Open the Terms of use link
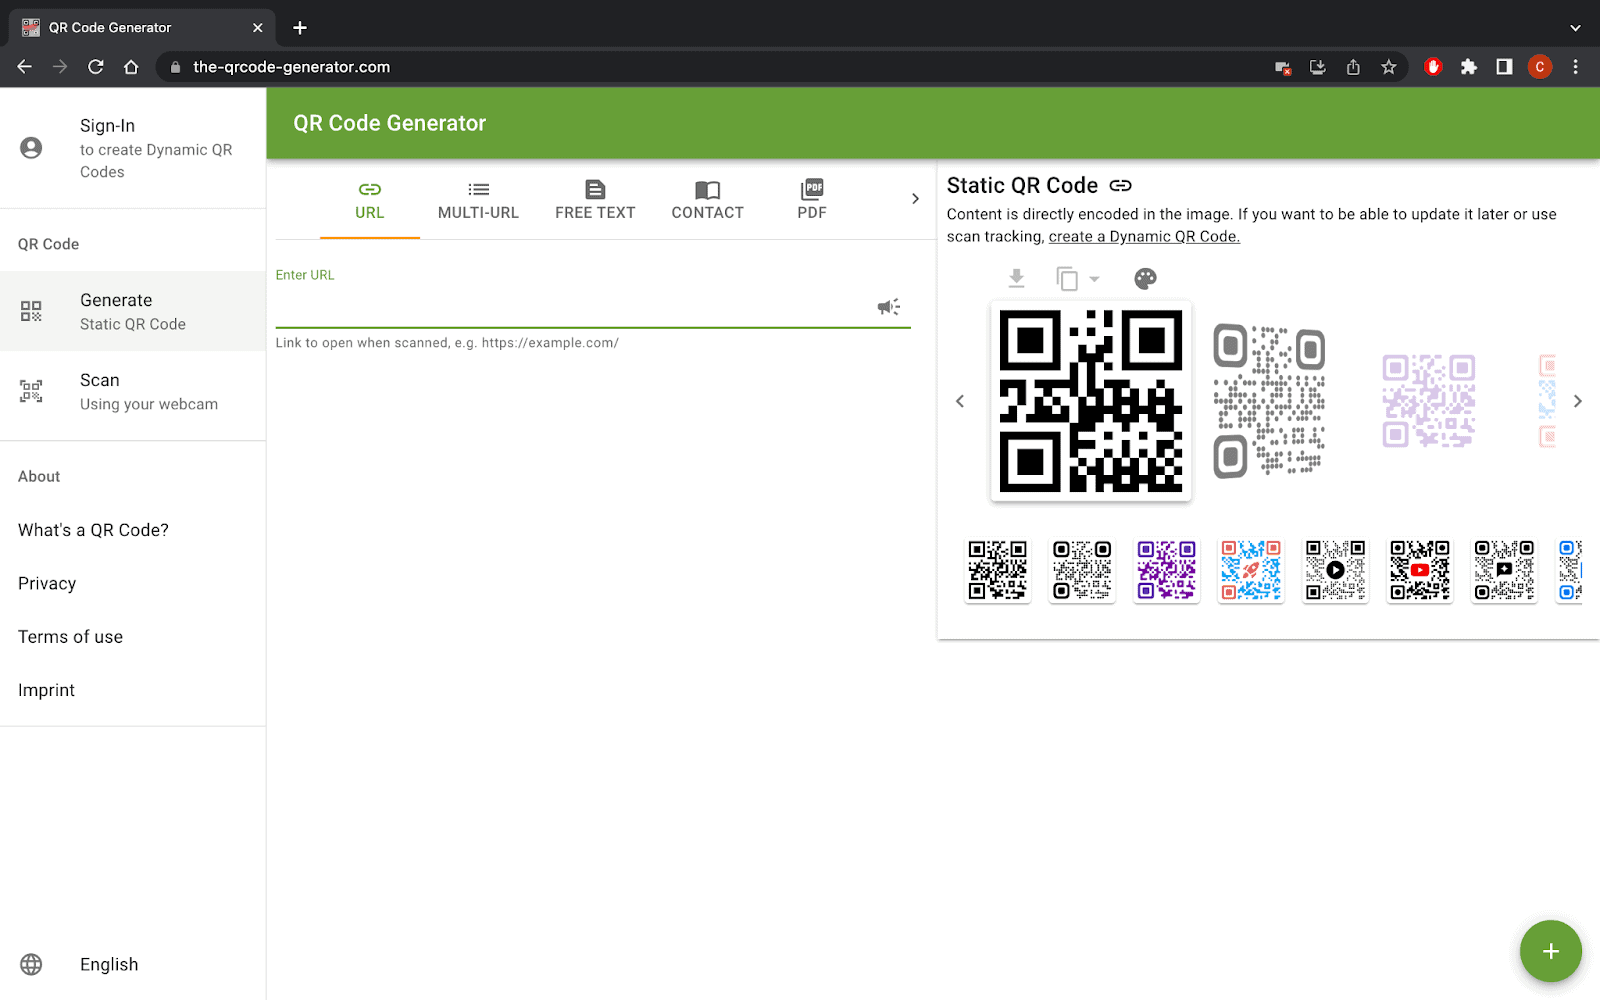 coord(70,637)
